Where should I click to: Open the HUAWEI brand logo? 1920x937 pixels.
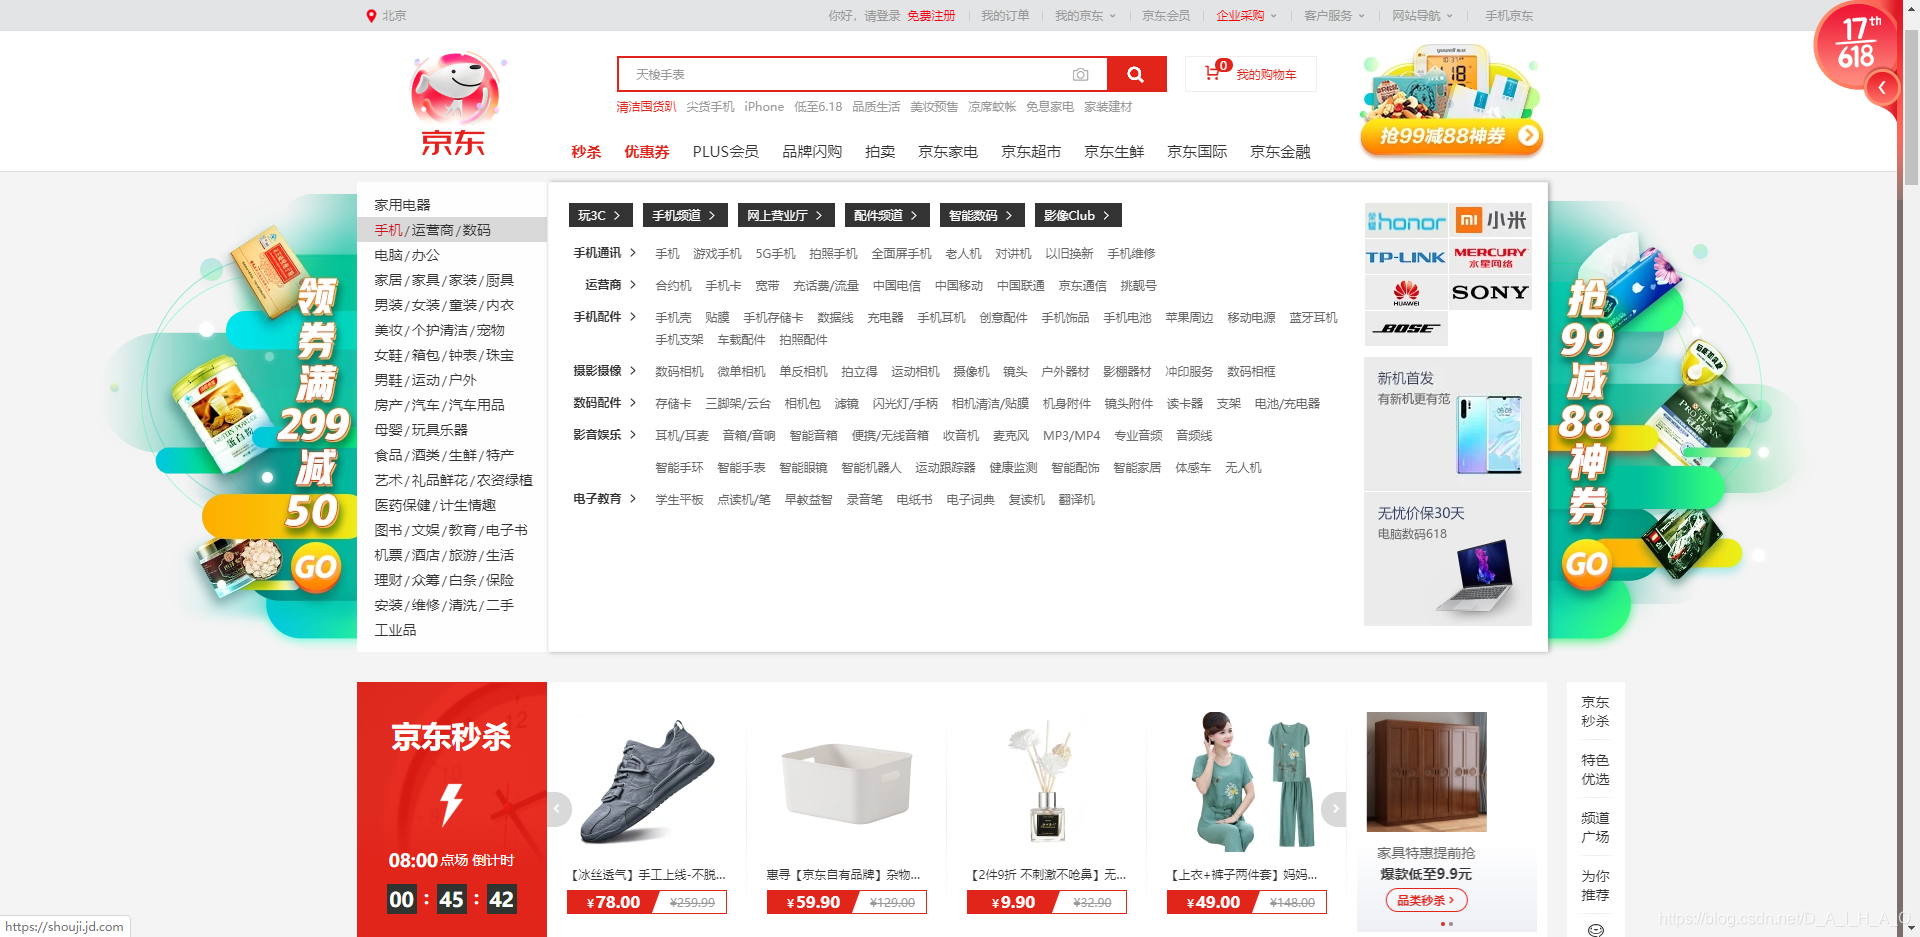click(1406, 293)
